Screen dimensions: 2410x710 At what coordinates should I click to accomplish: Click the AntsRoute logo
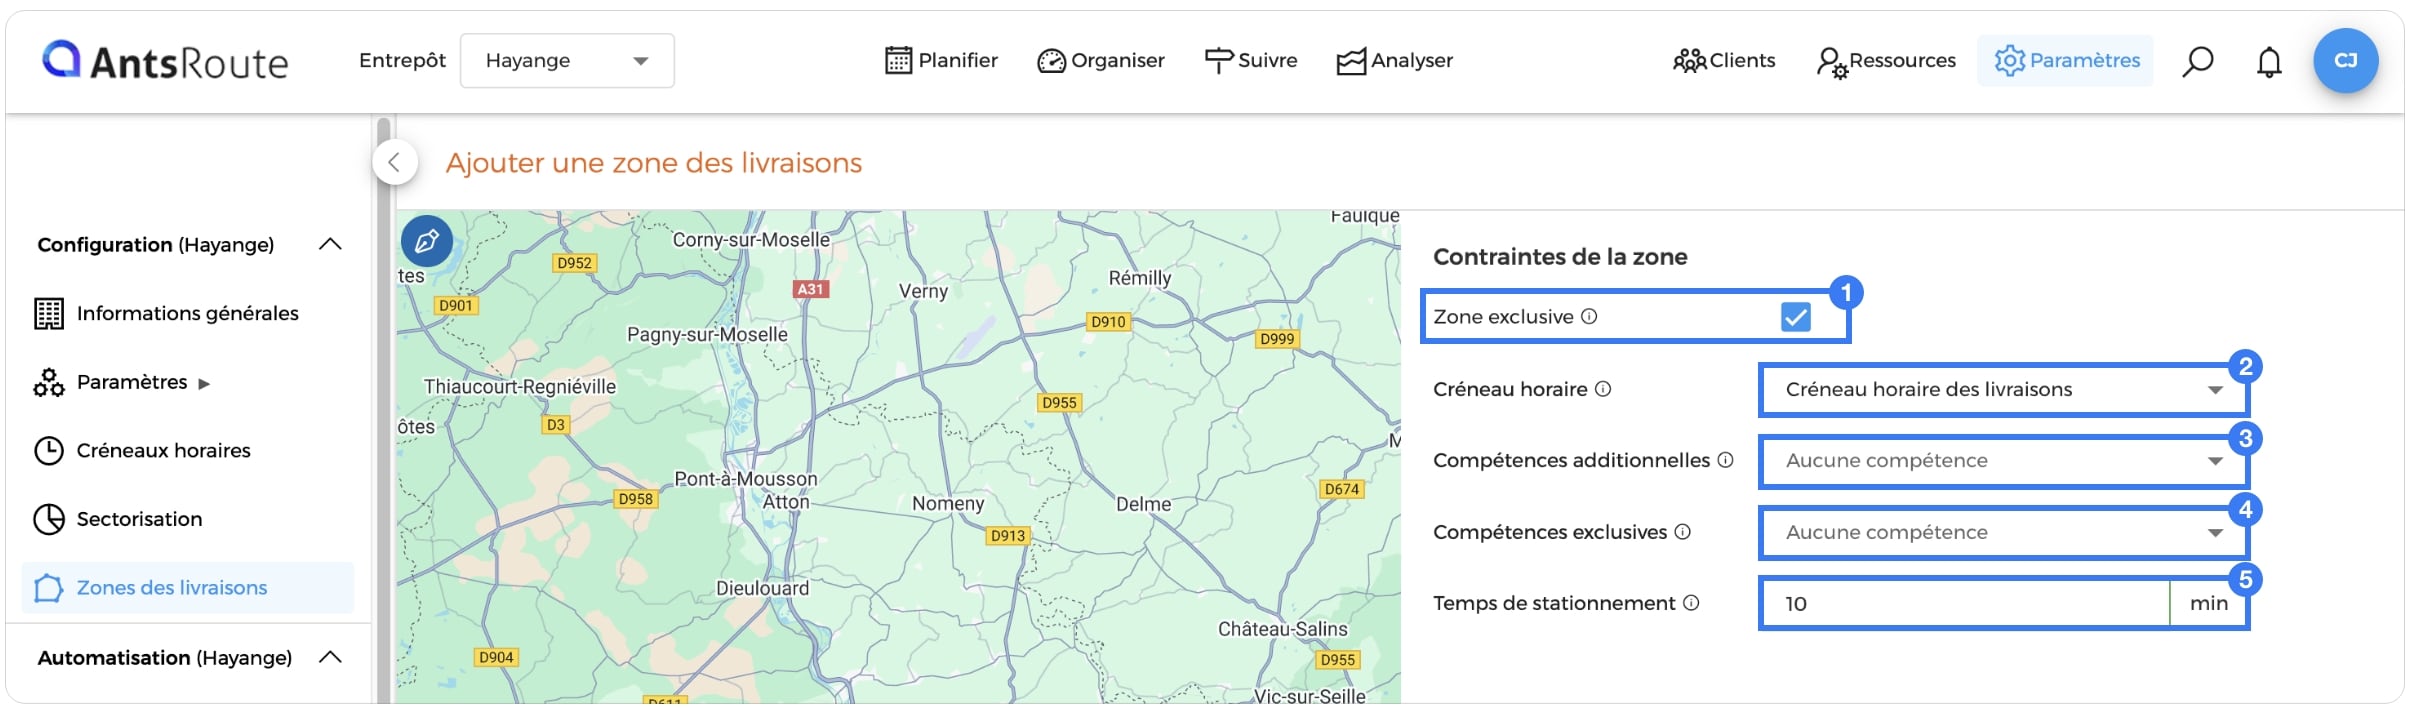(165, 61)
